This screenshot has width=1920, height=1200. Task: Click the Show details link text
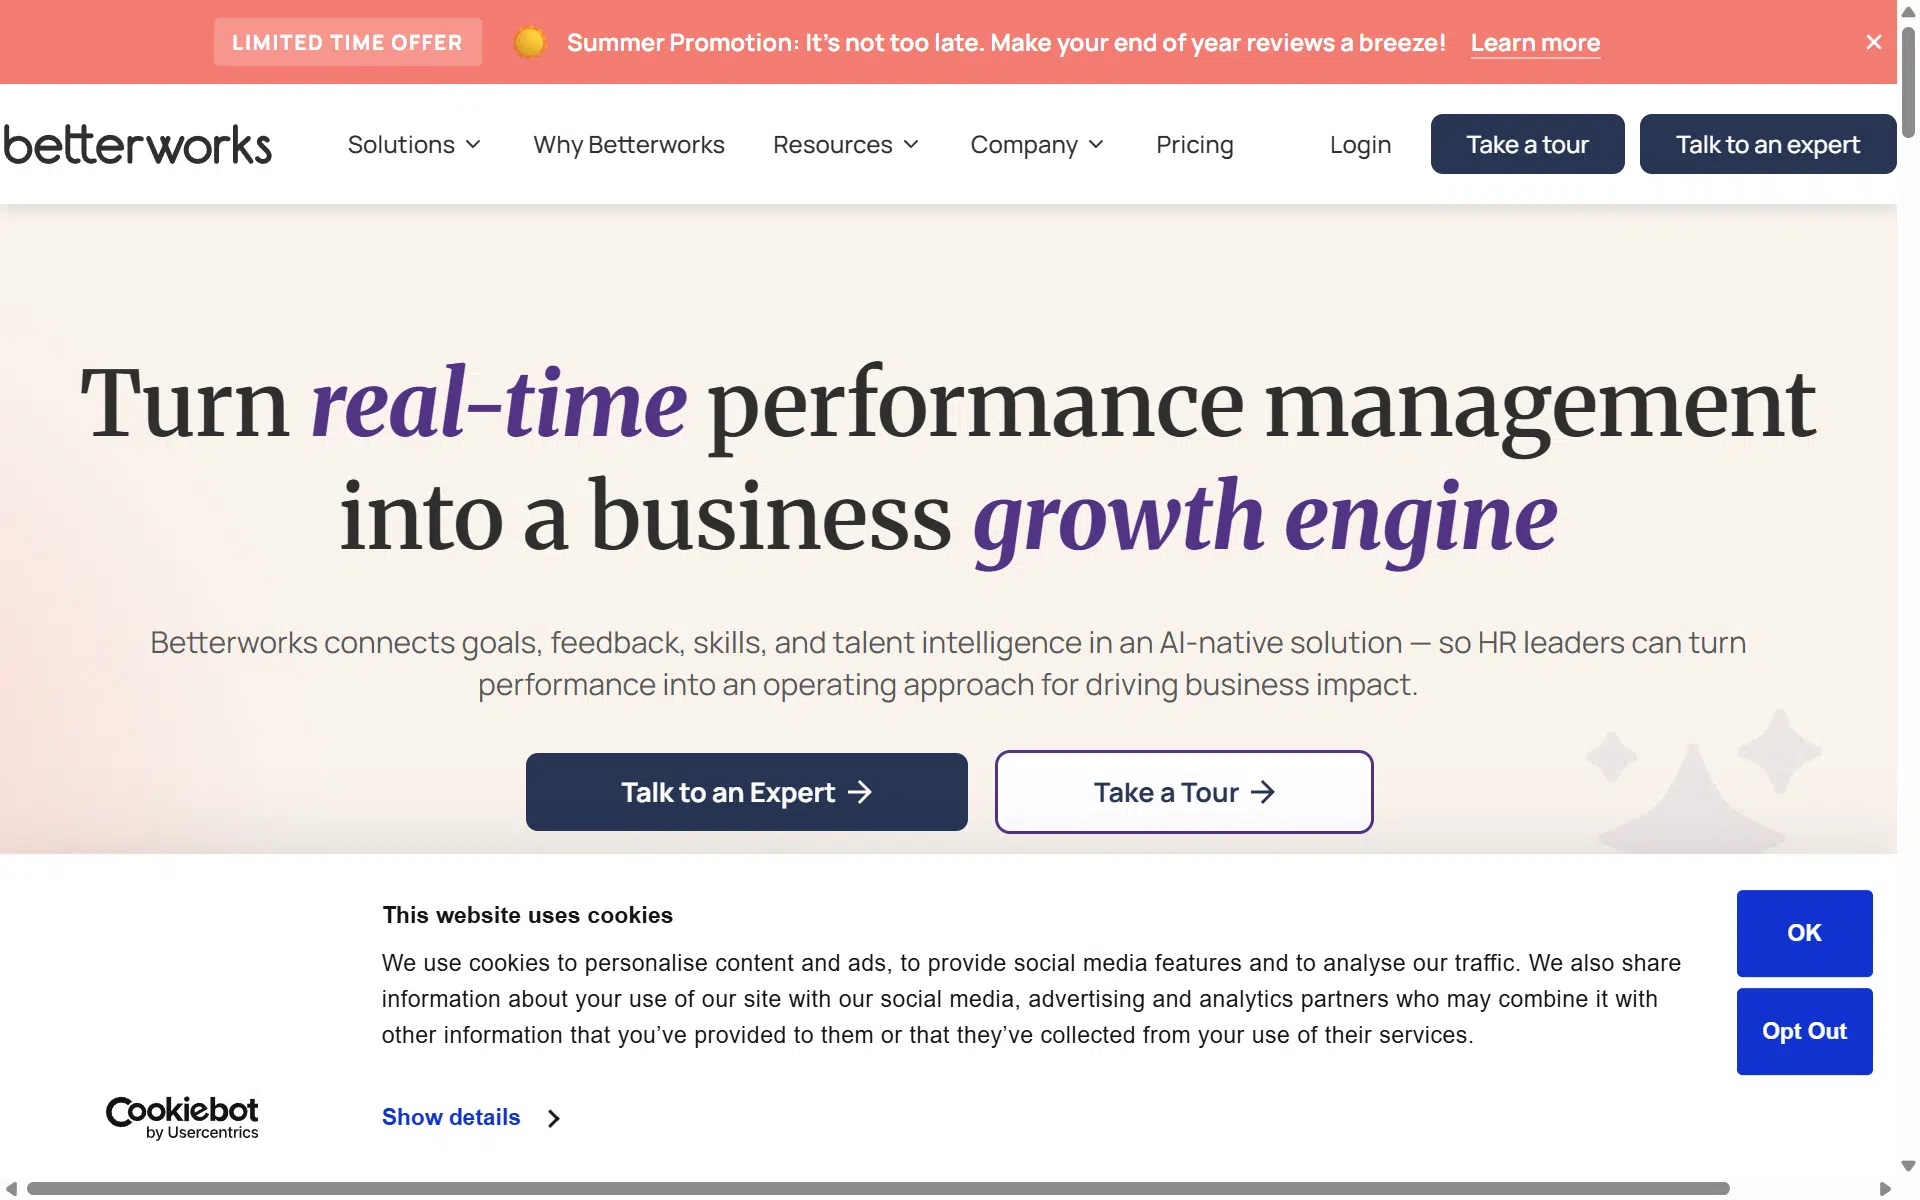tap(451, 1117)
